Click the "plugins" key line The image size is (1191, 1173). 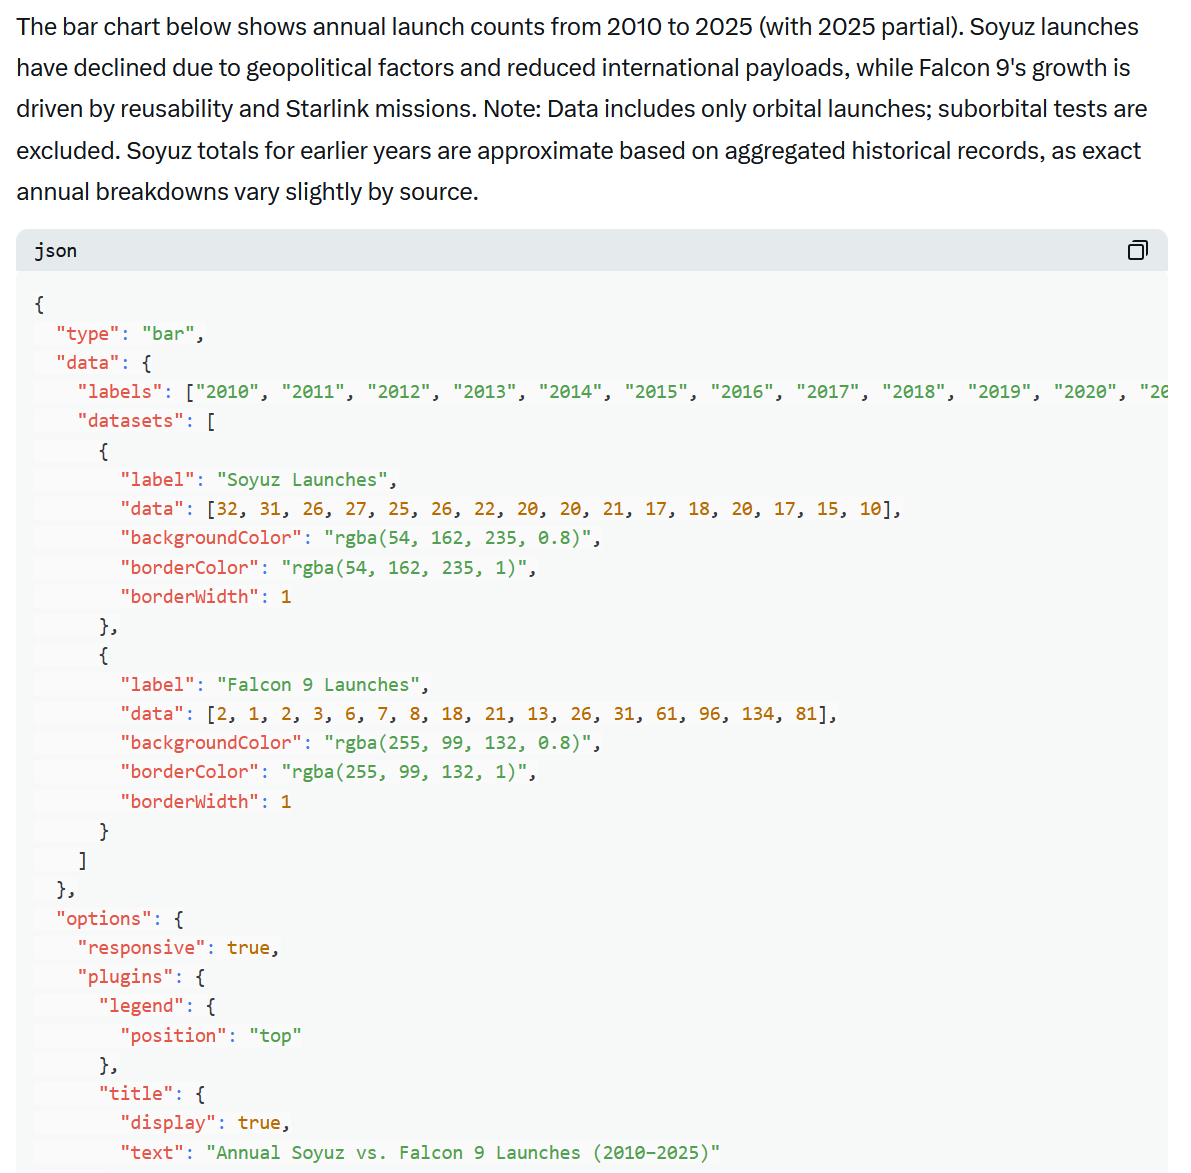point(141,977)
